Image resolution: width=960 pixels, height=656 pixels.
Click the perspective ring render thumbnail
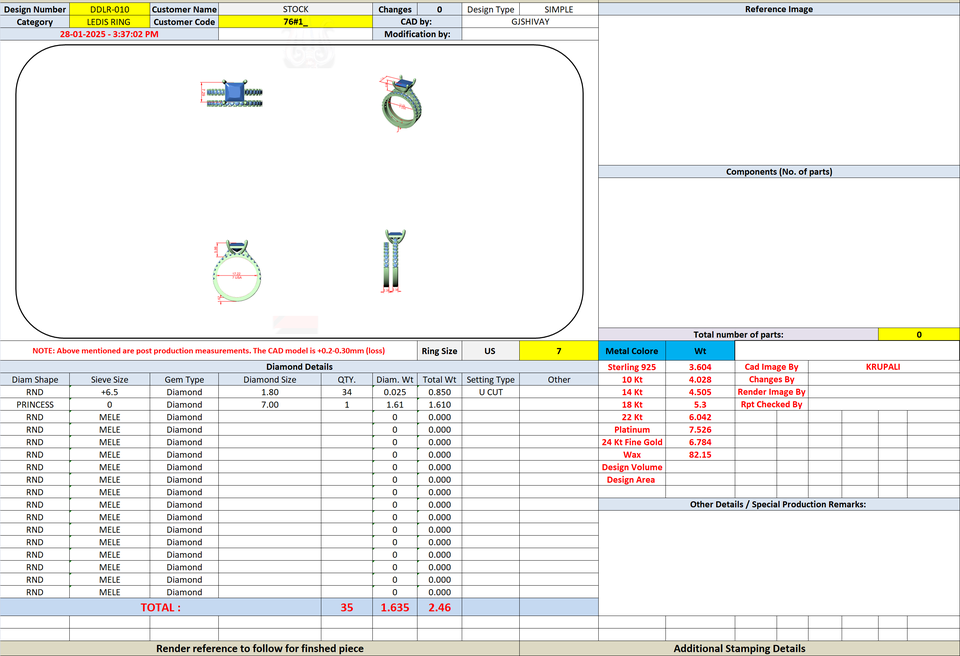[401, 103]
